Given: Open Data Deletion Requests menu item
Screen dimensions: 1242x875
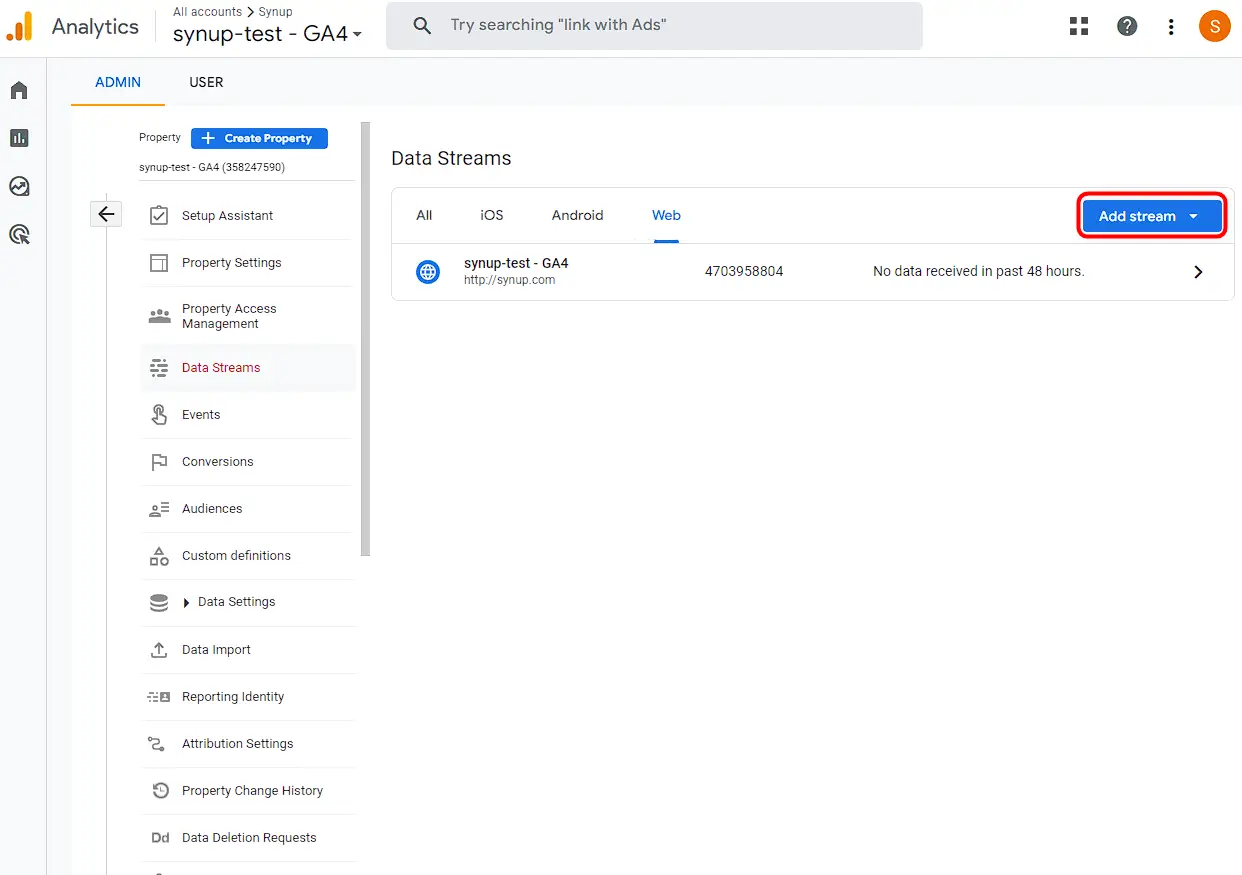Looking at the screenshot, I should (248, 838).
